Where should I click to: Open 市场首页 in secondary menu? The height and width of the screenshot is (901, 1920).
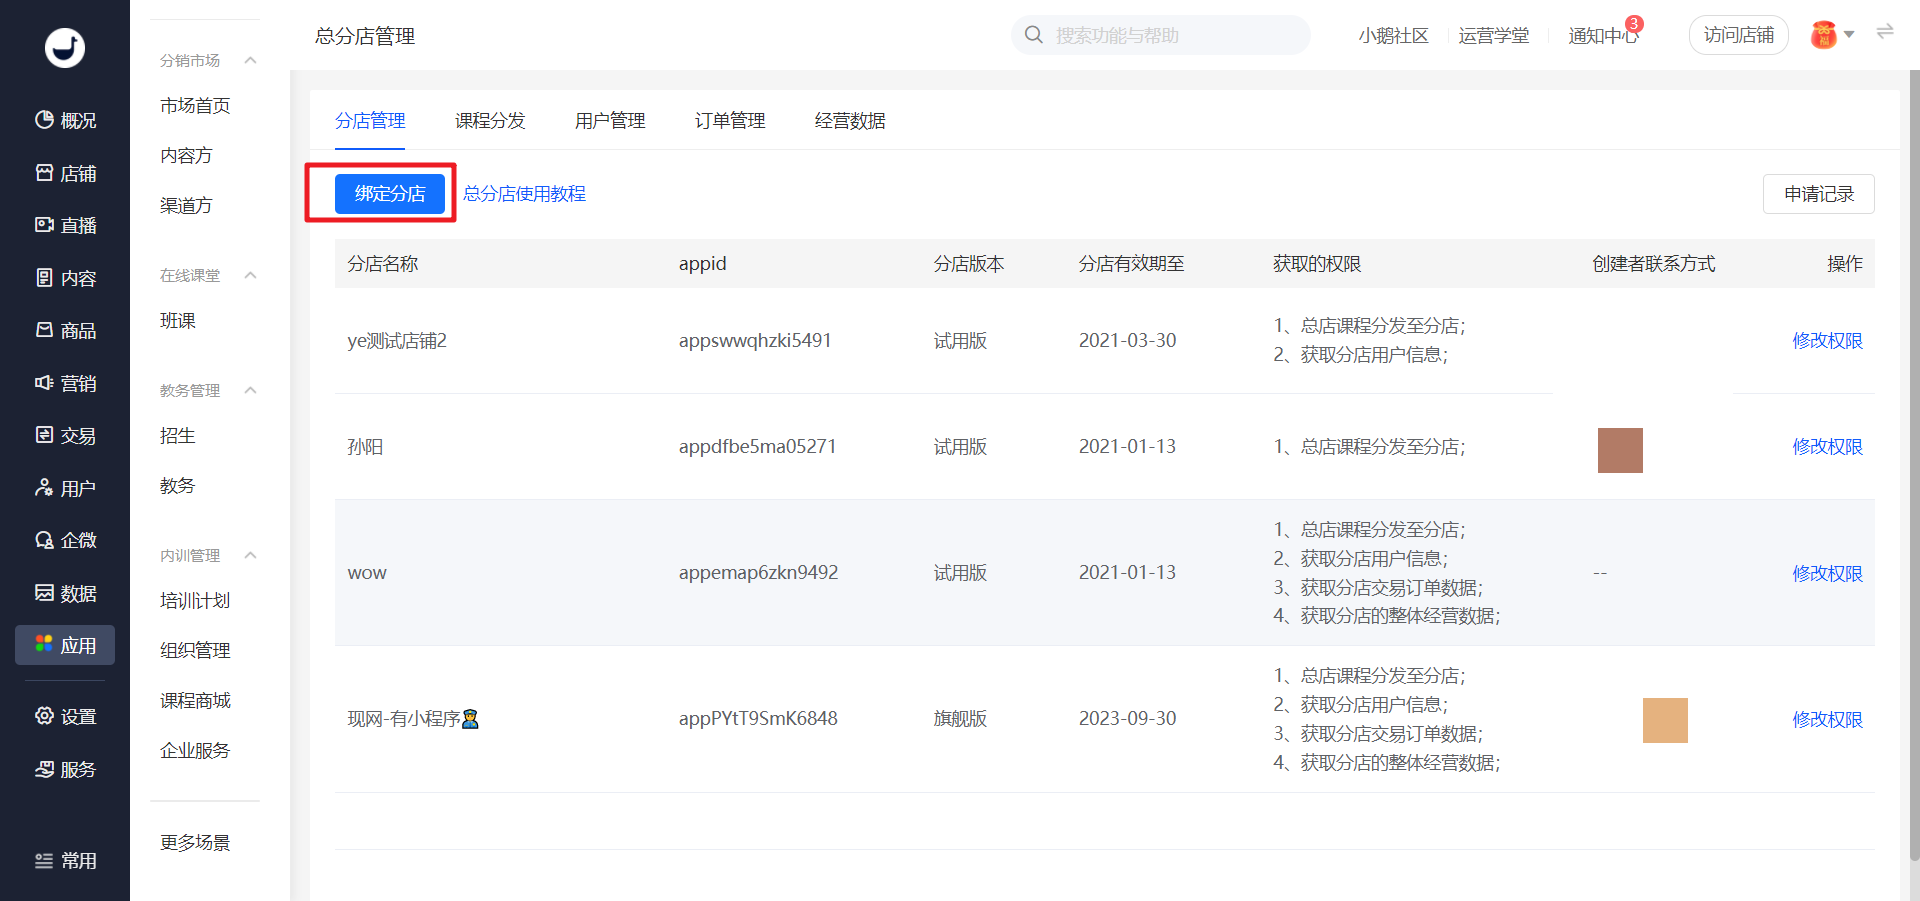pos(195,105)
